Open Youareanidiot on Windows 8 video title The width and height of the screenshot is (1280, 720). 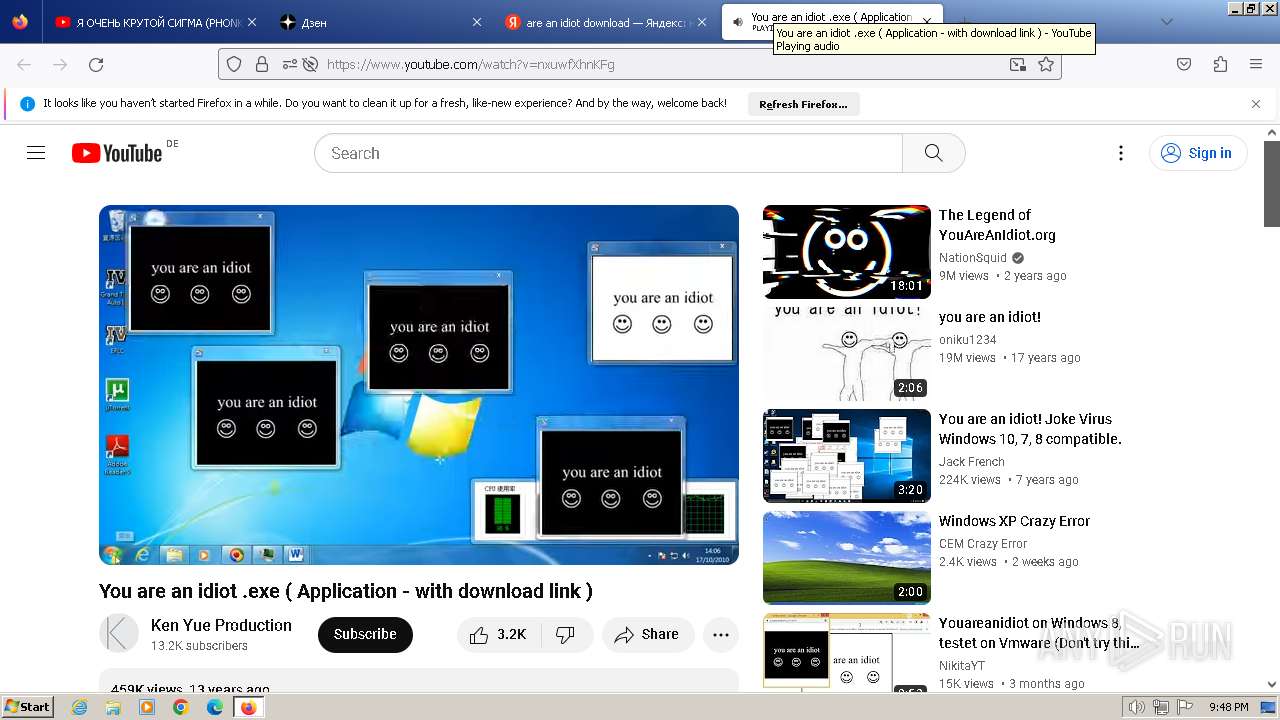[1039, 633]
